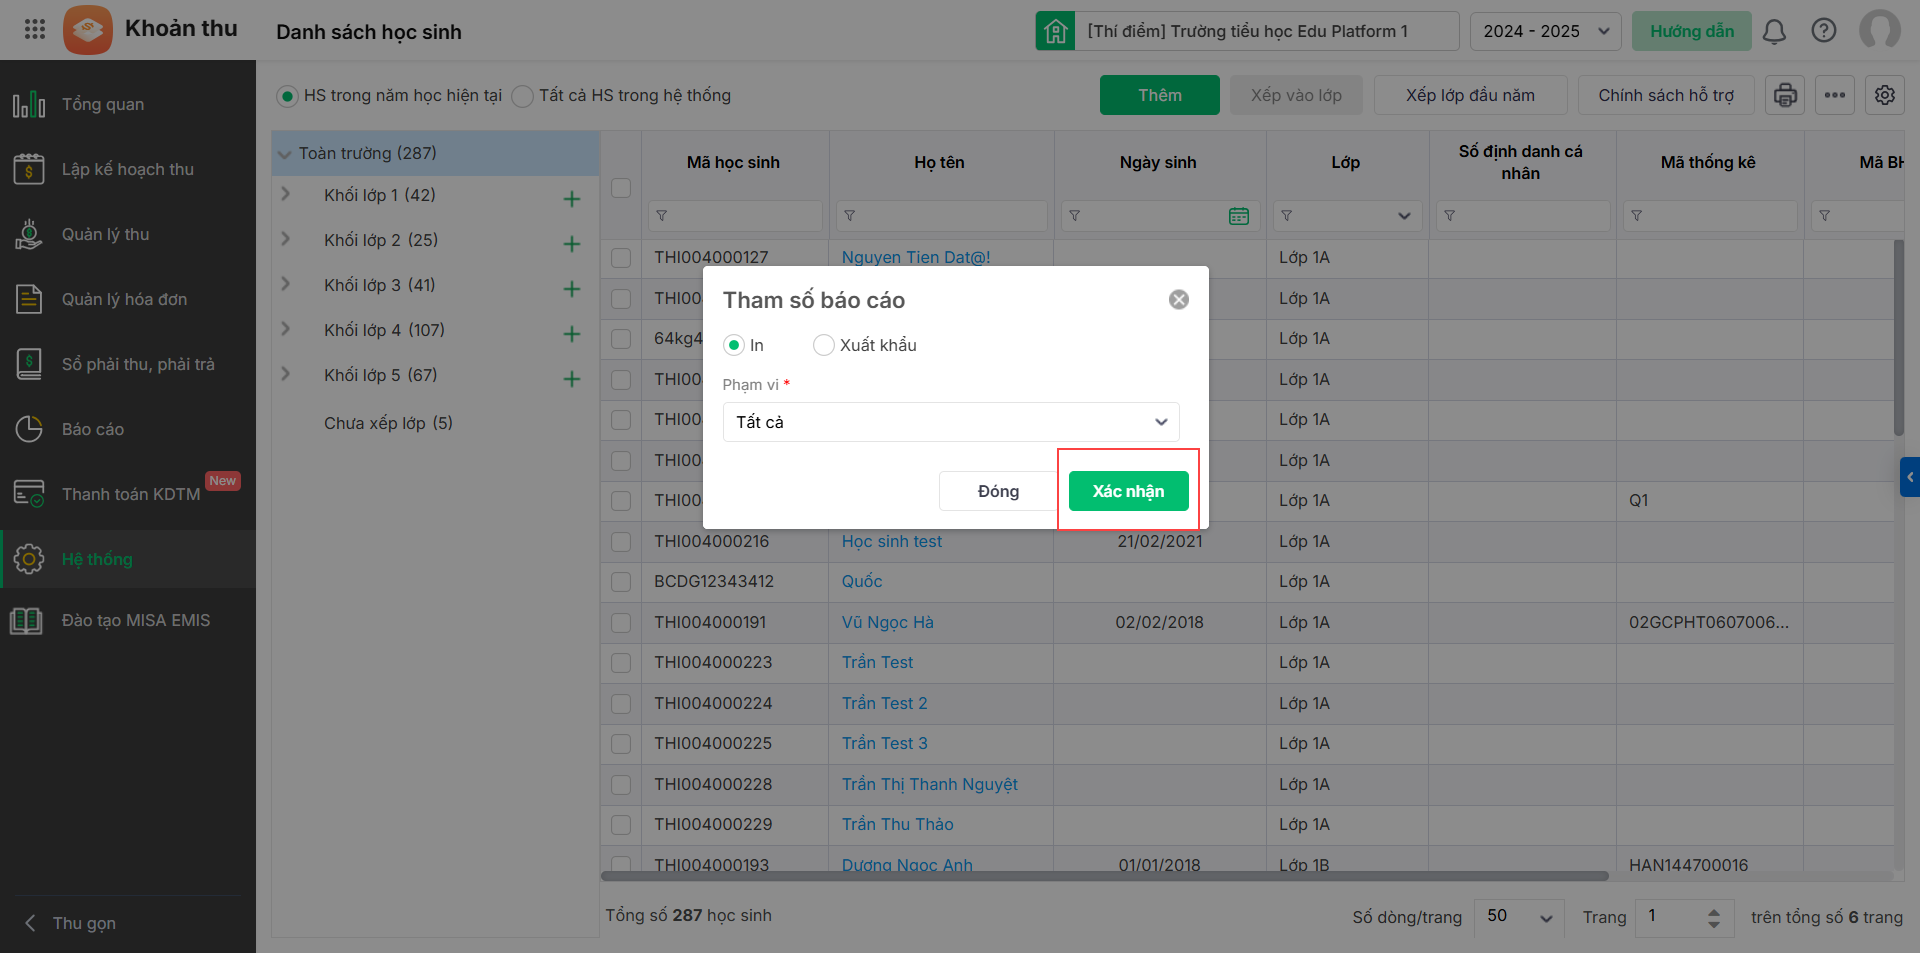Screen dimensions: 1920x953
Task: Click the notification bell icon
Action: point(1774,32)
